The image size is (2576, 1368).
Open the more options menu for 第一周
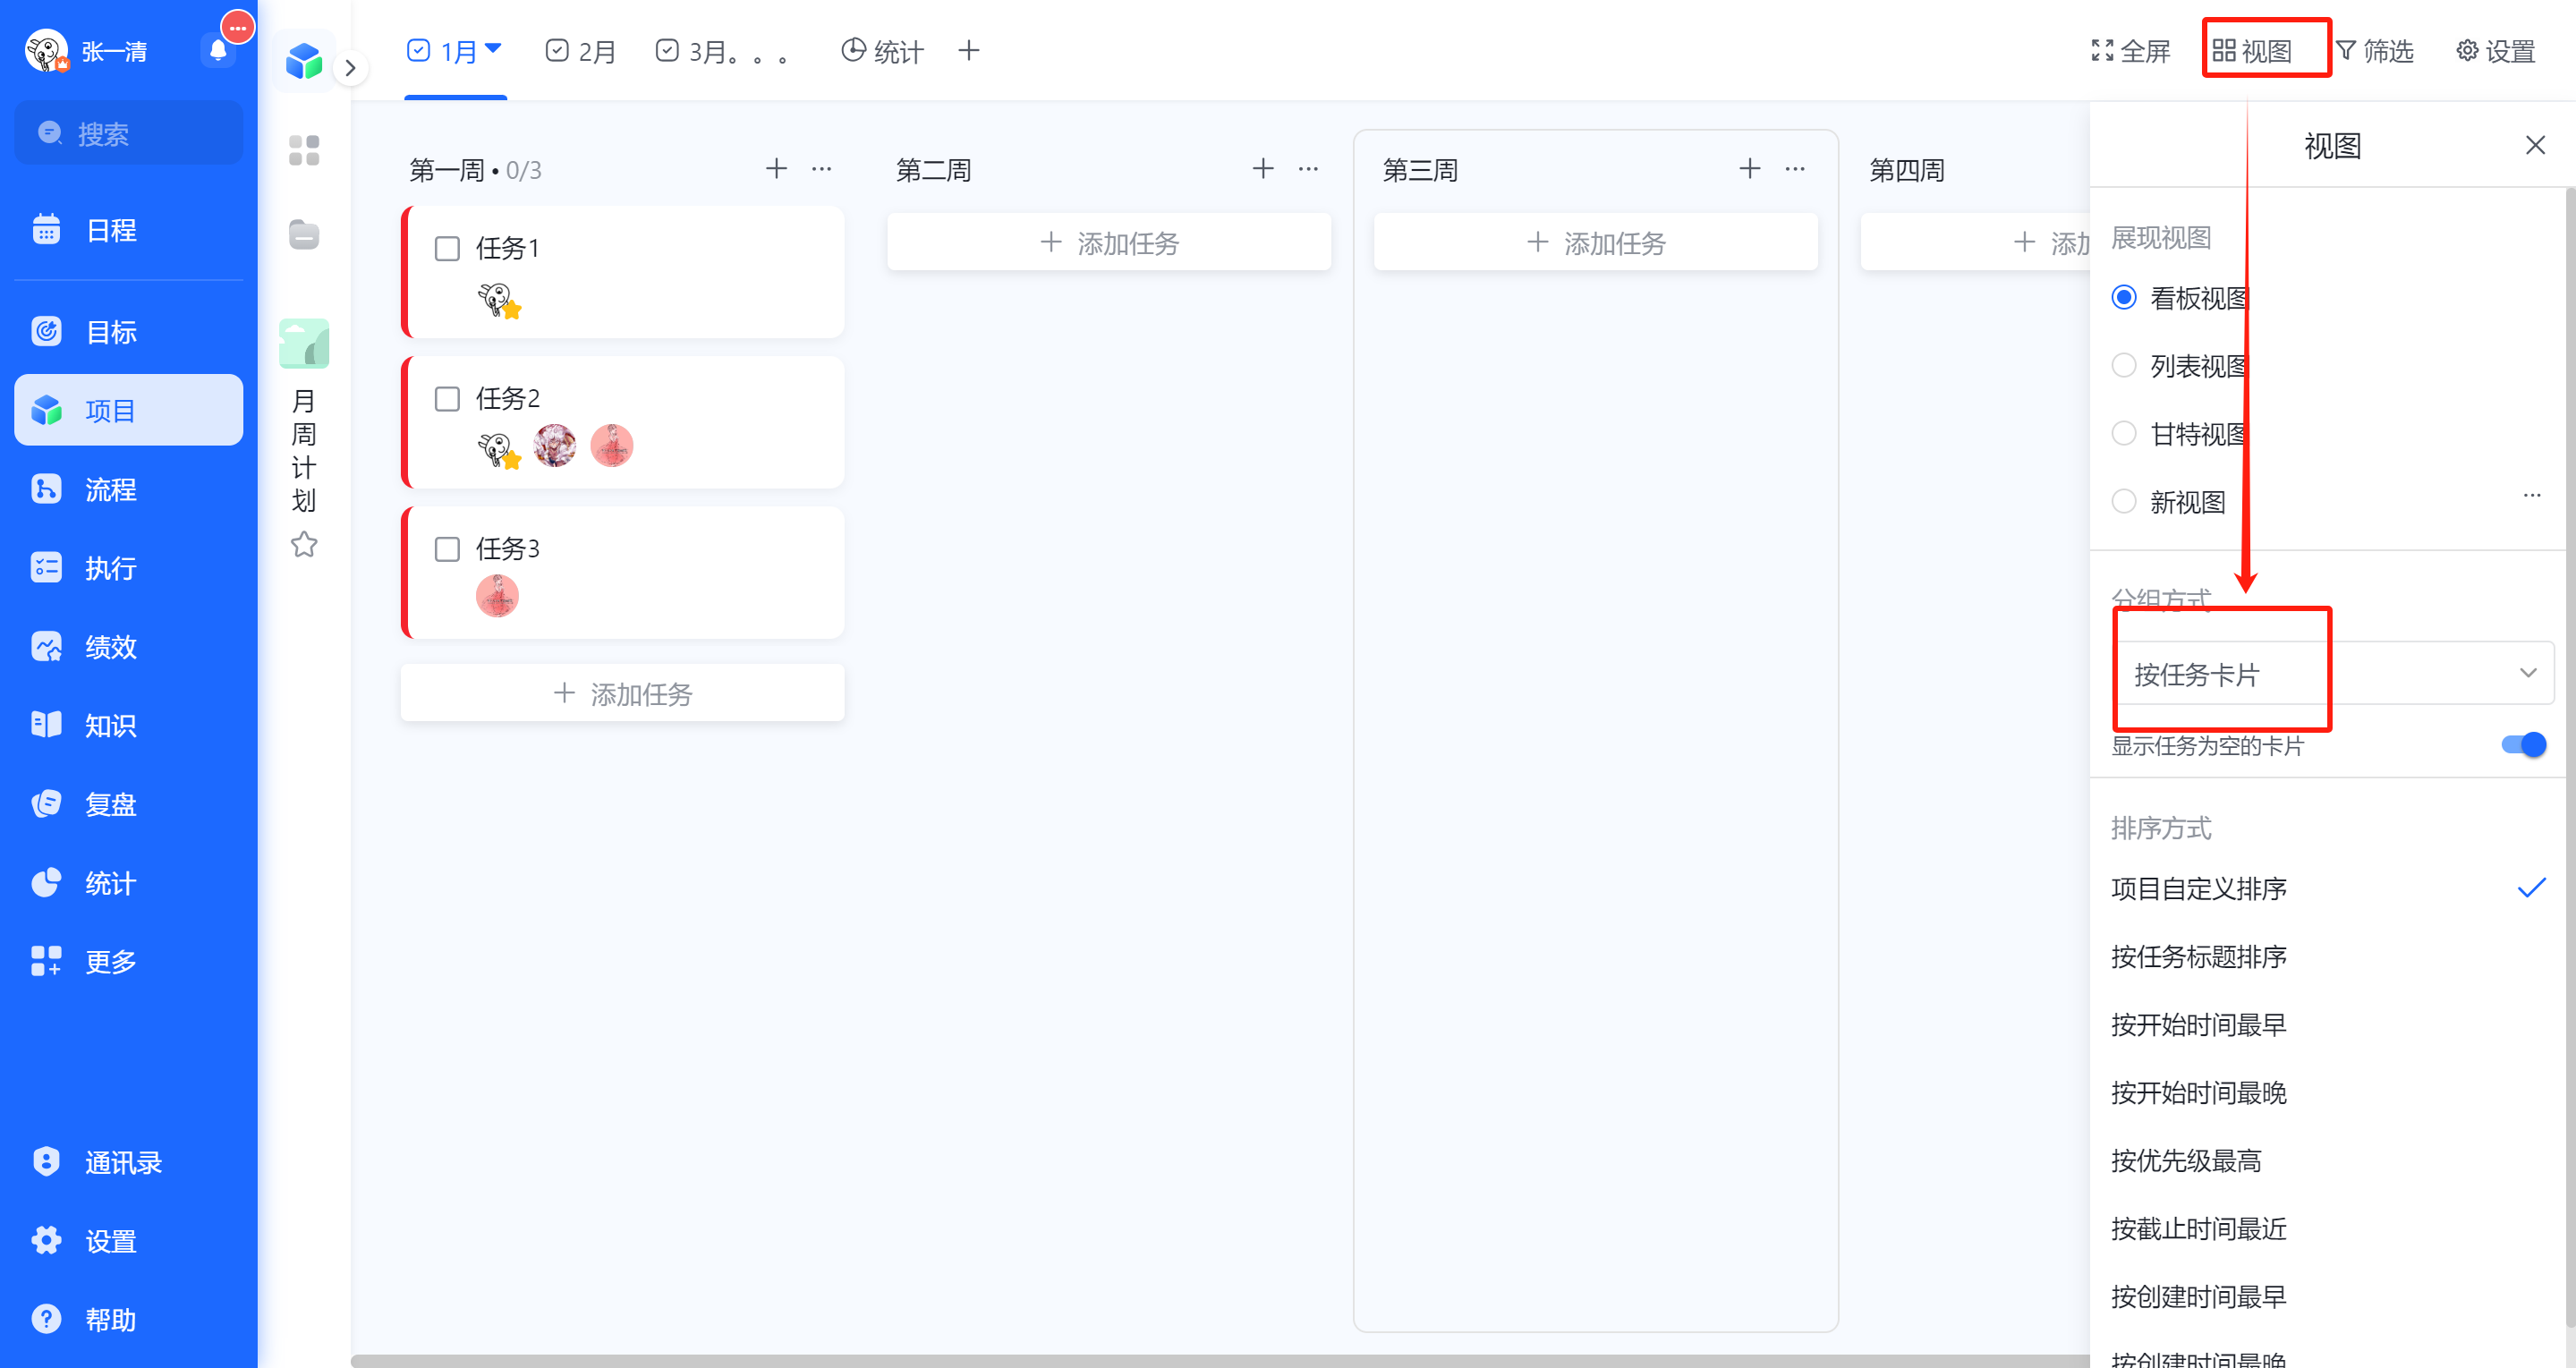821,168
